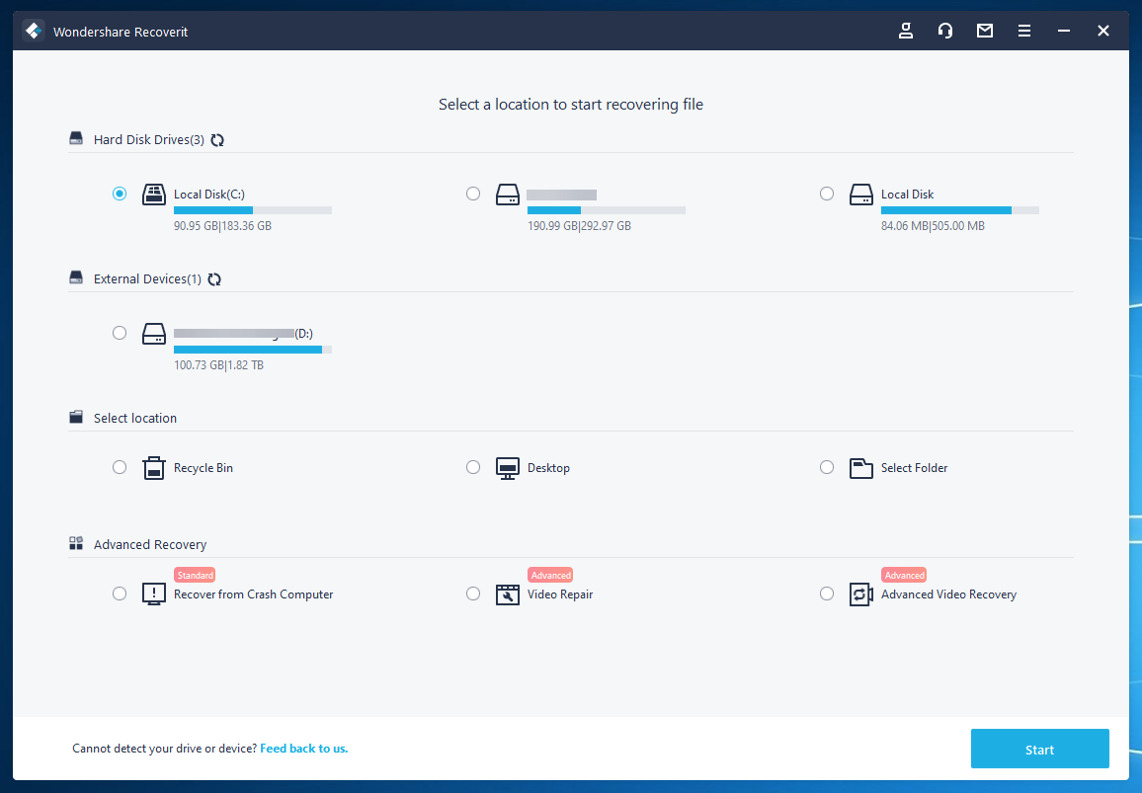Click the Select Folder icon
Screen dimensions: 1142x793
(861, 467)
